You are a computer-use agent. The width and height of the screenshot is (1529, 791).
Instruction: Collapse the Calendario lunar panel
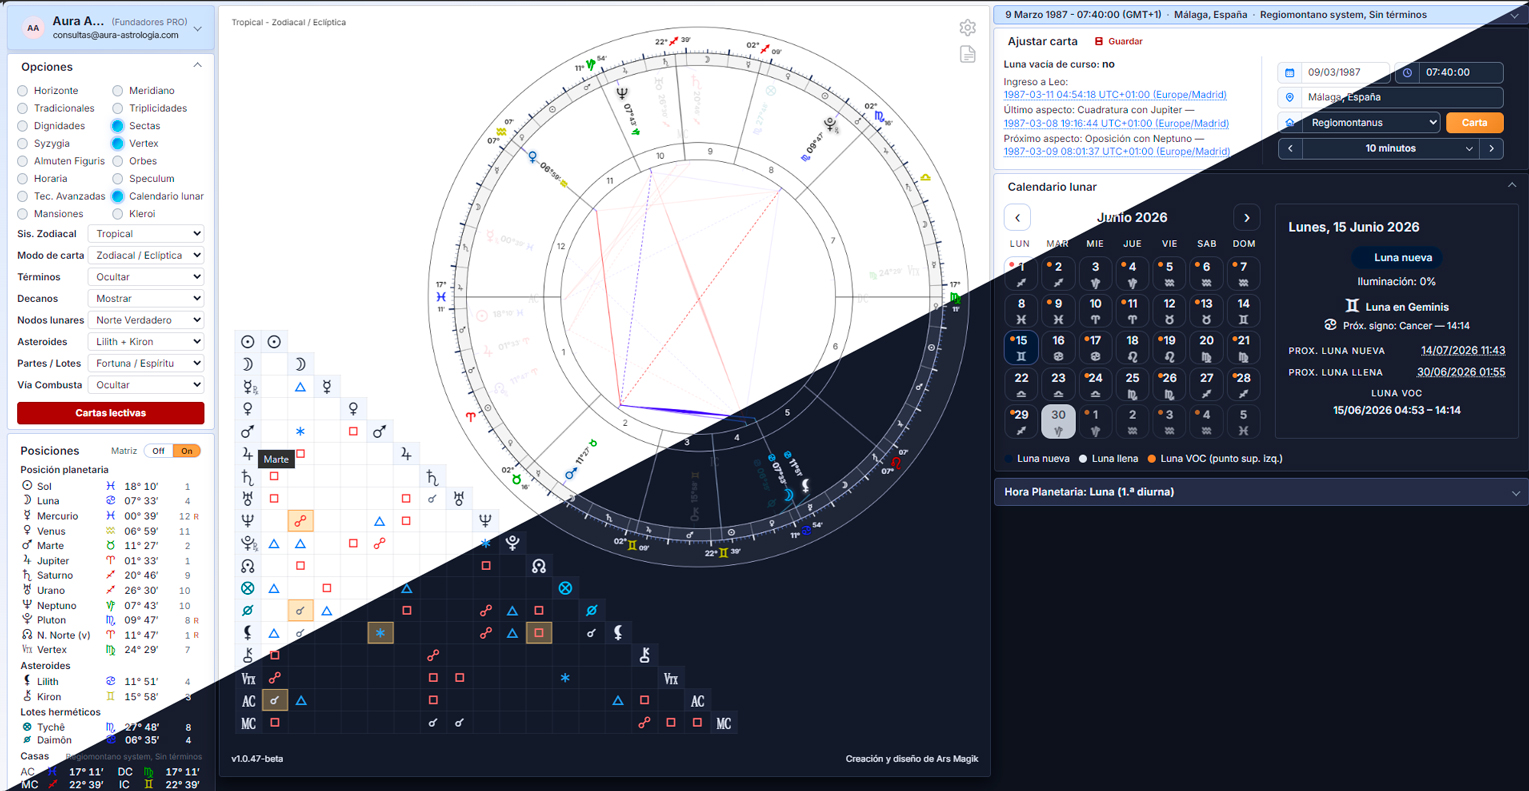coord(1512,186)
